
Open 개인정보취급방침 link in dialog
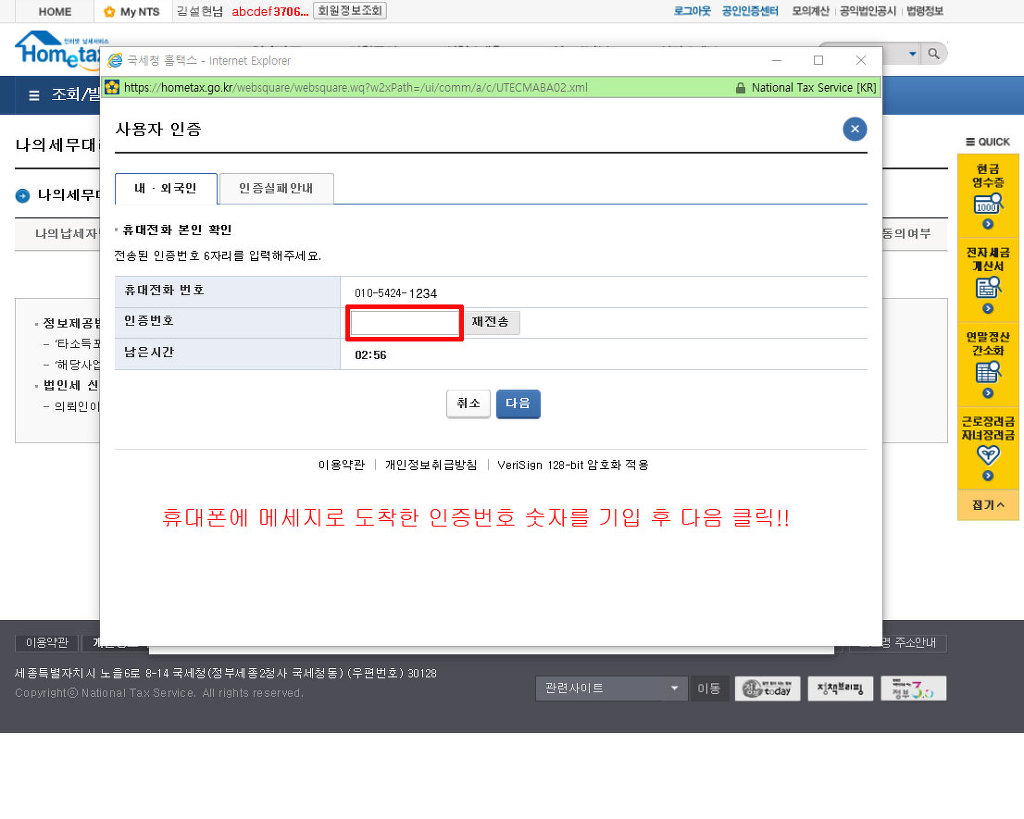[x=431, y=465]
